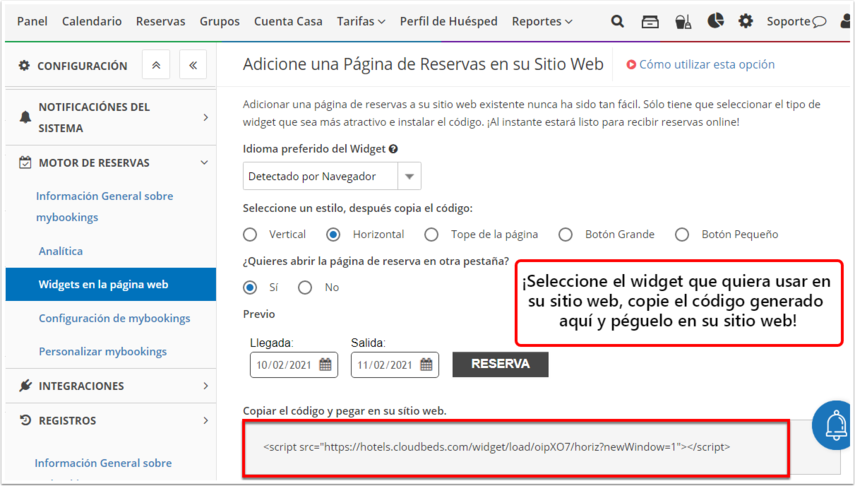The image size is (855, 486).
Task: Open the Idioma preferido del Widget dropdown
Action: [x=332, y=176]
